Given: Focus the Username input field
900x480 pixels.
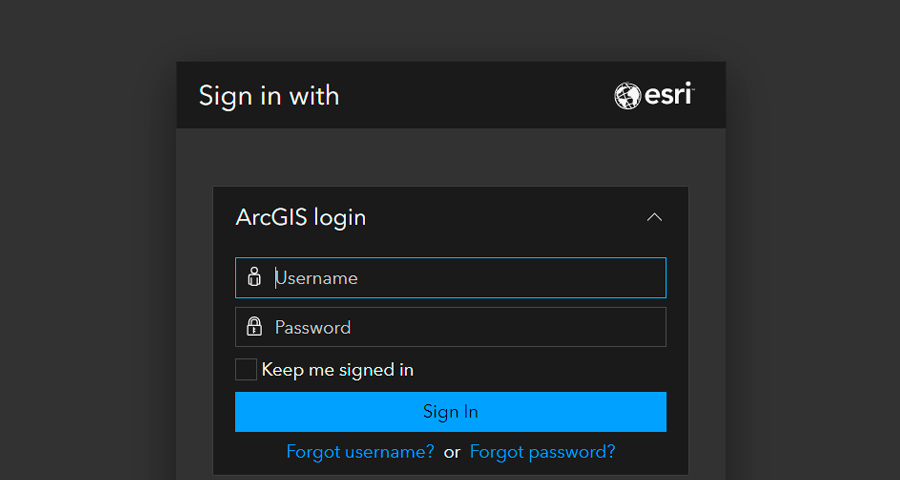Looking at the screenshot, I should pos(451,278).
